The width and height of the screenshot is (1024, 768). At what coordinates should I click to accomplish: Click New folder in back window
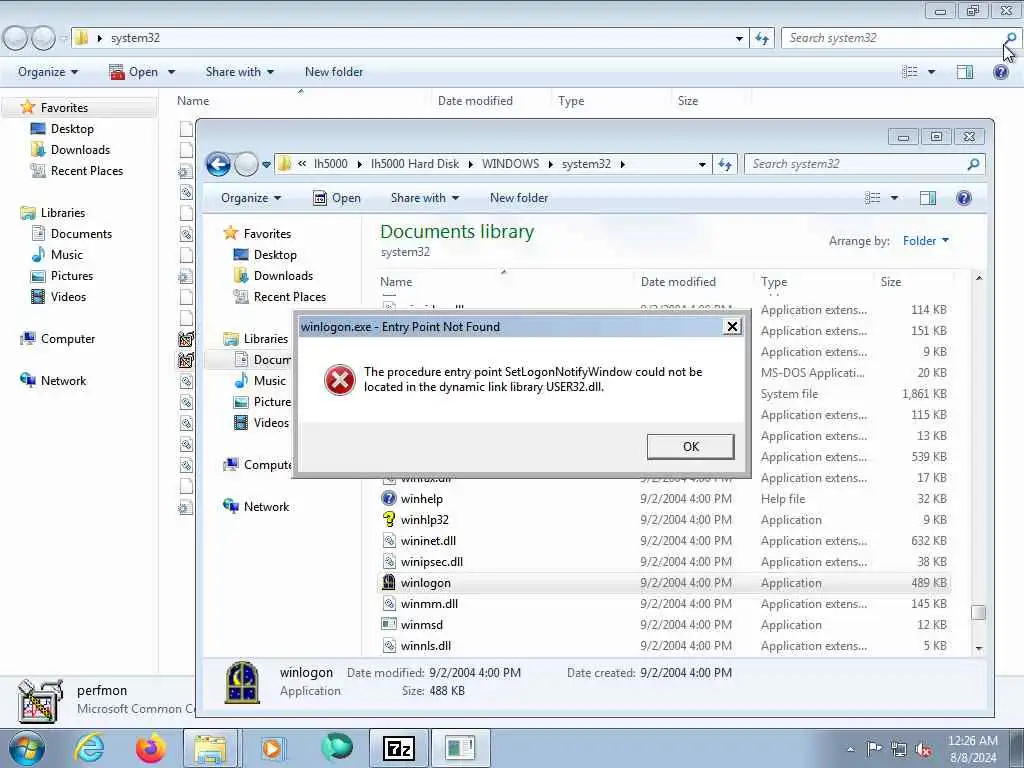334,72
